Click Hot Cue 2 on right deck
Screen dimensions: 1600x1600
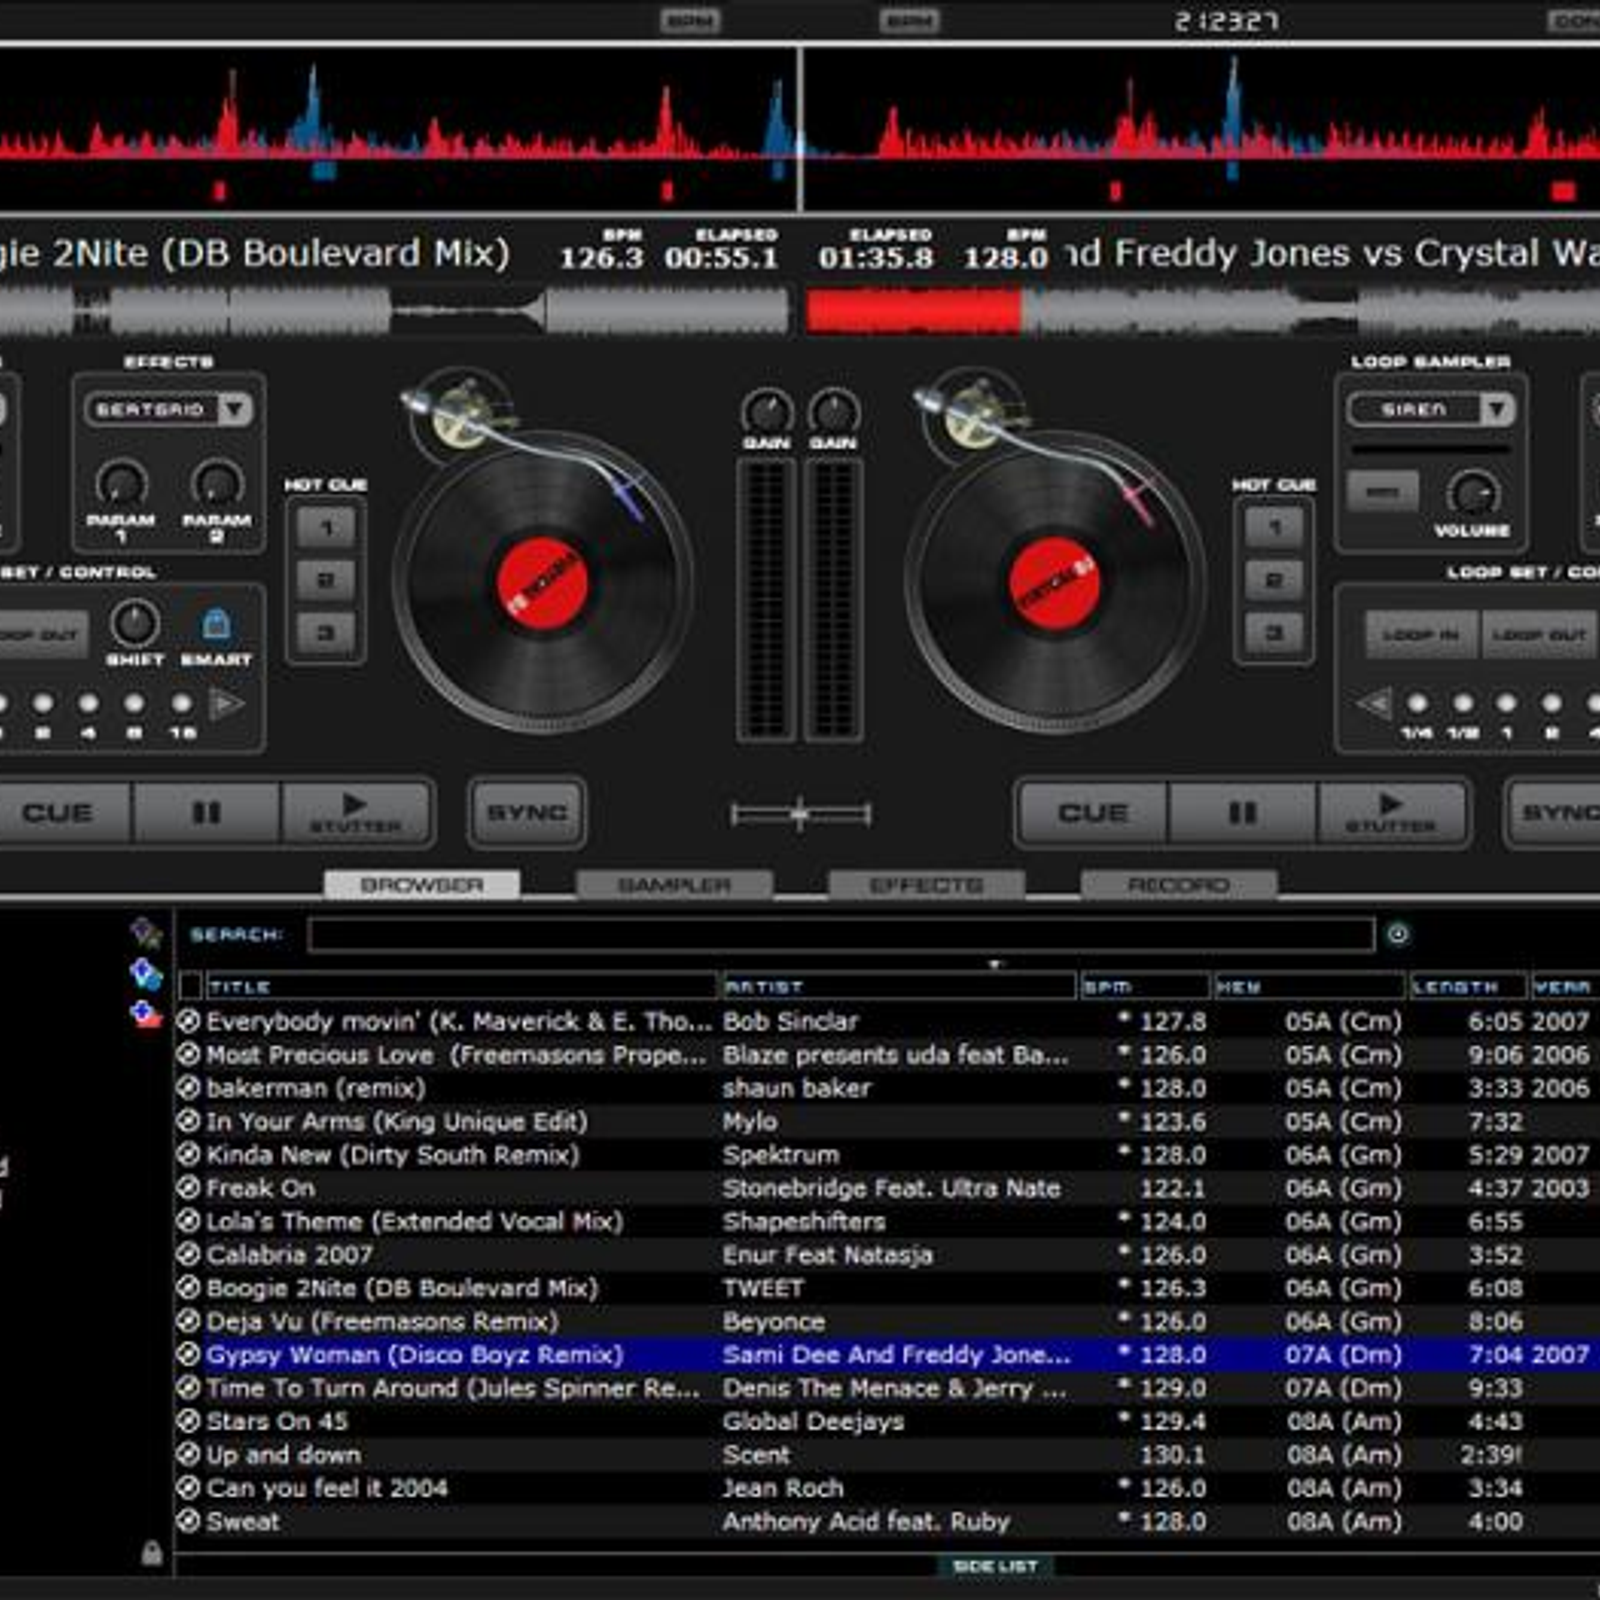[1274, 579]
